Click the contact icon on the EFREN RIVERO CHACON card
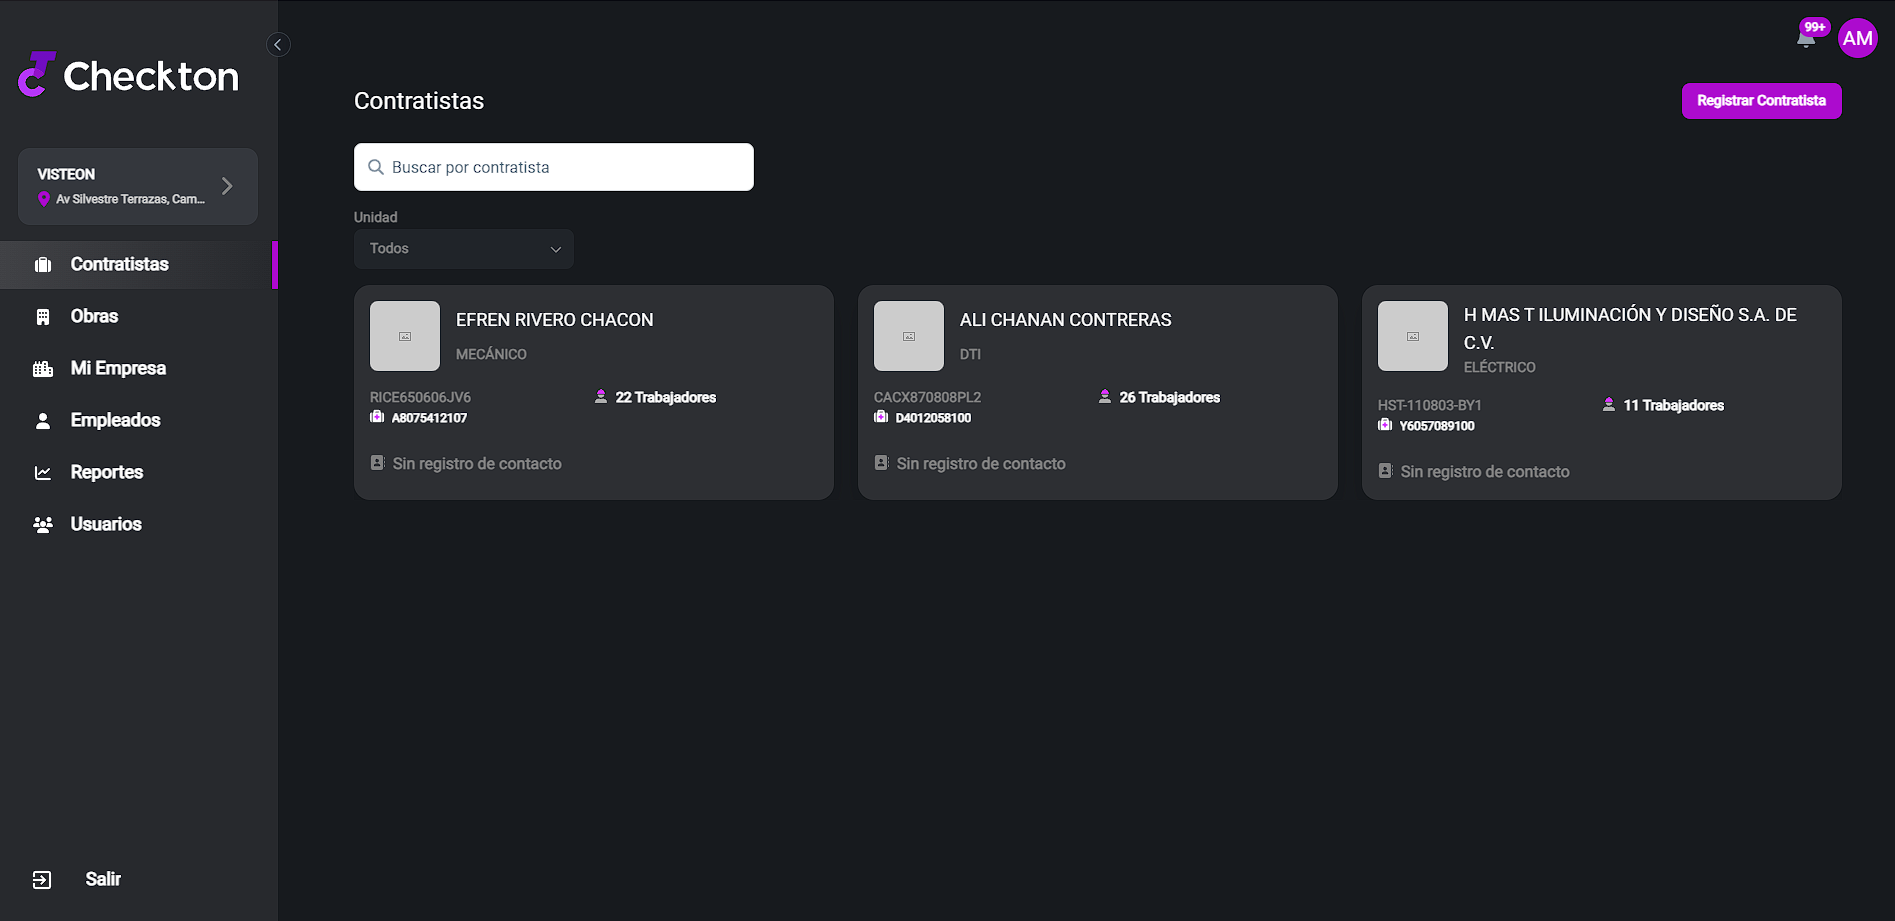 (x=378, y=463)
